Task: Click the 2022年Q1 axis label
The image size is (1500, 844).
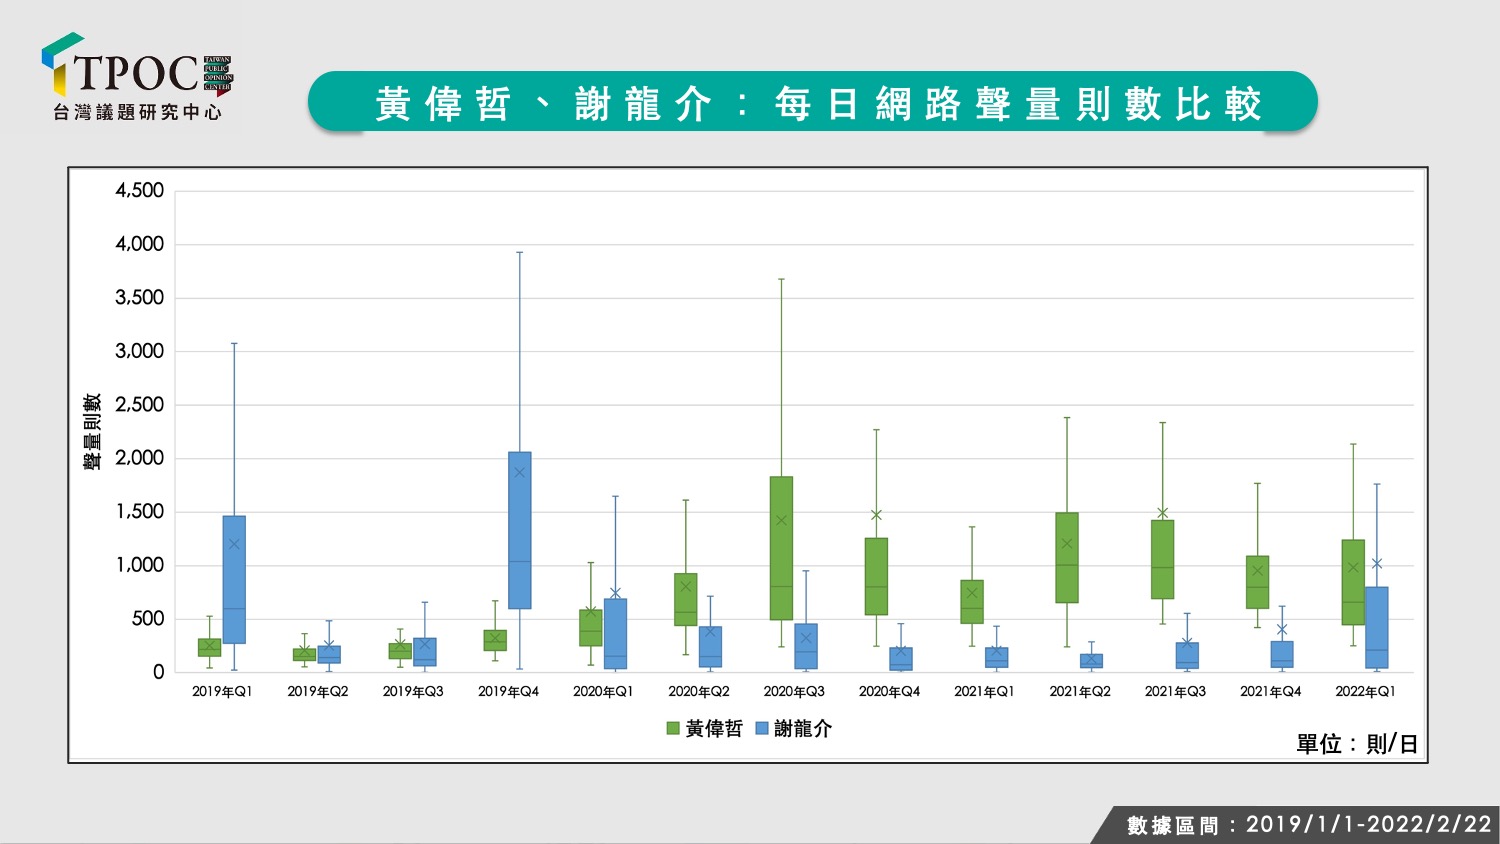Action: point(1365,692)
